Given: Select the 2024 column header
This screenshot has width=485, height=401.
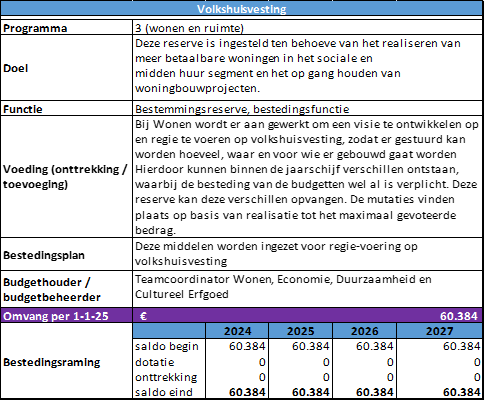Looking at the screenshot, I should (237, 331).
